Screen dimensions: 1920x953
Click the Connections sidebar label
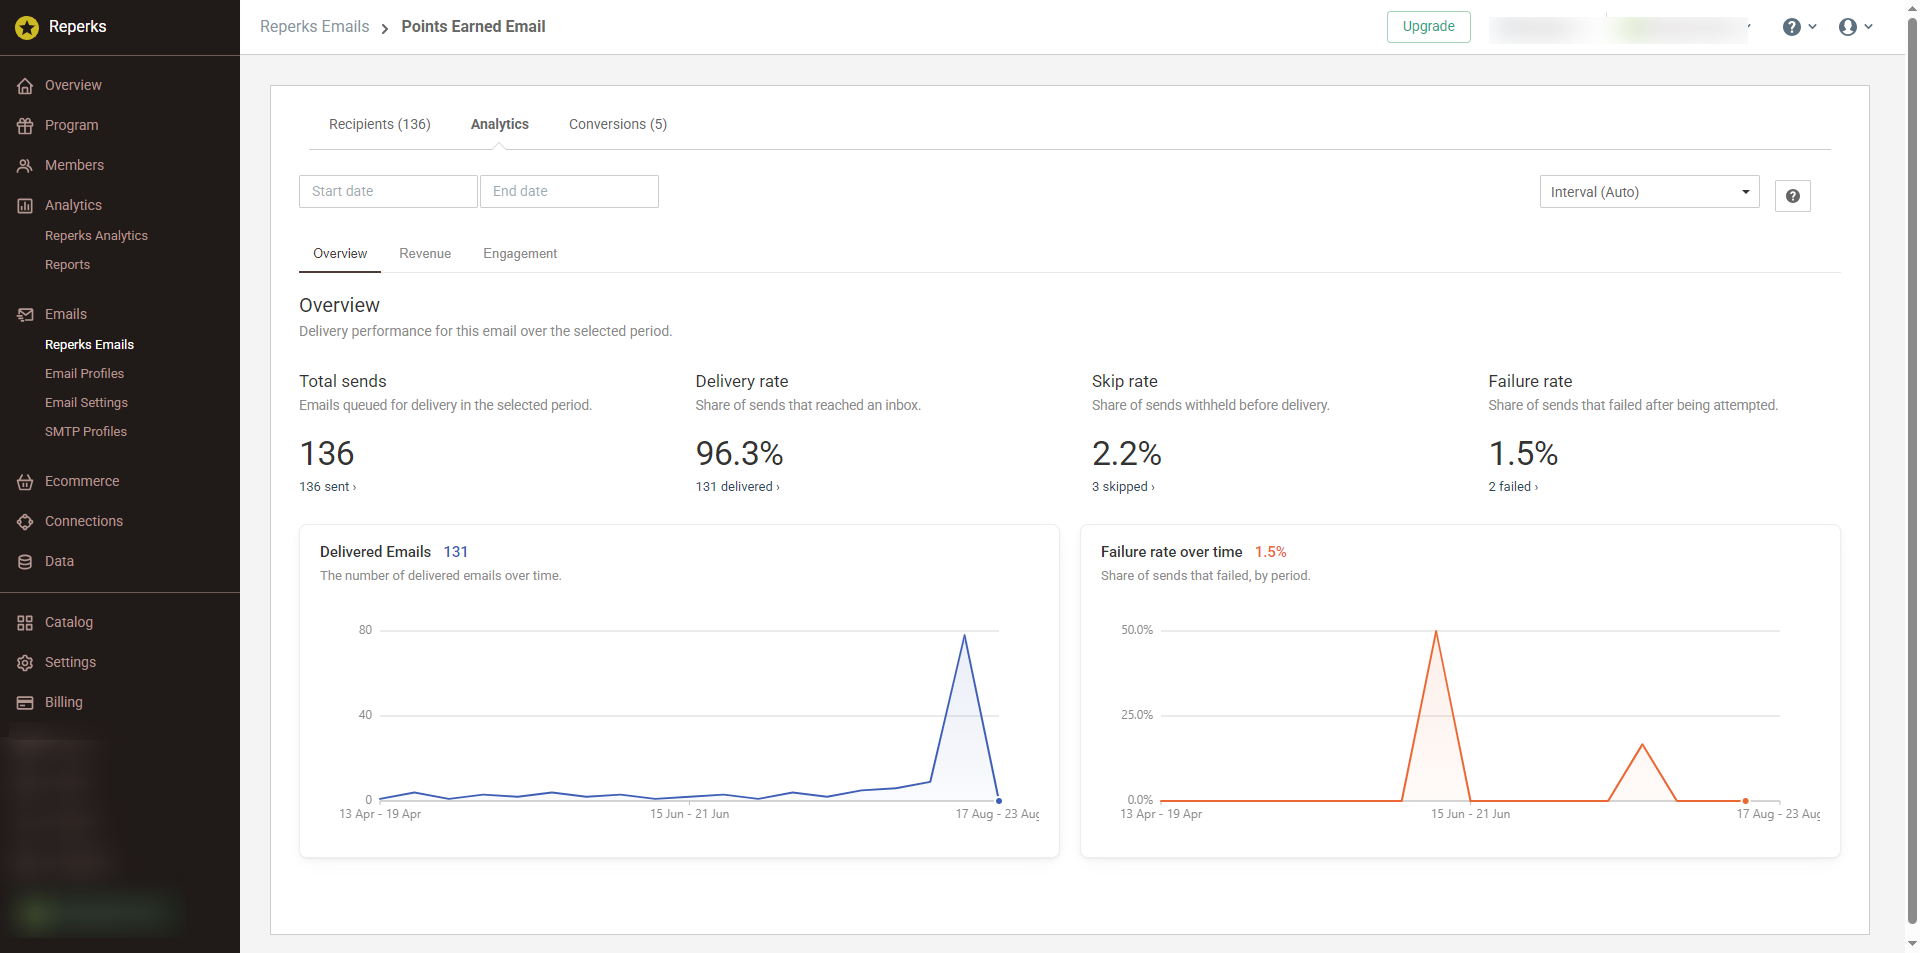tap(84, 522)
